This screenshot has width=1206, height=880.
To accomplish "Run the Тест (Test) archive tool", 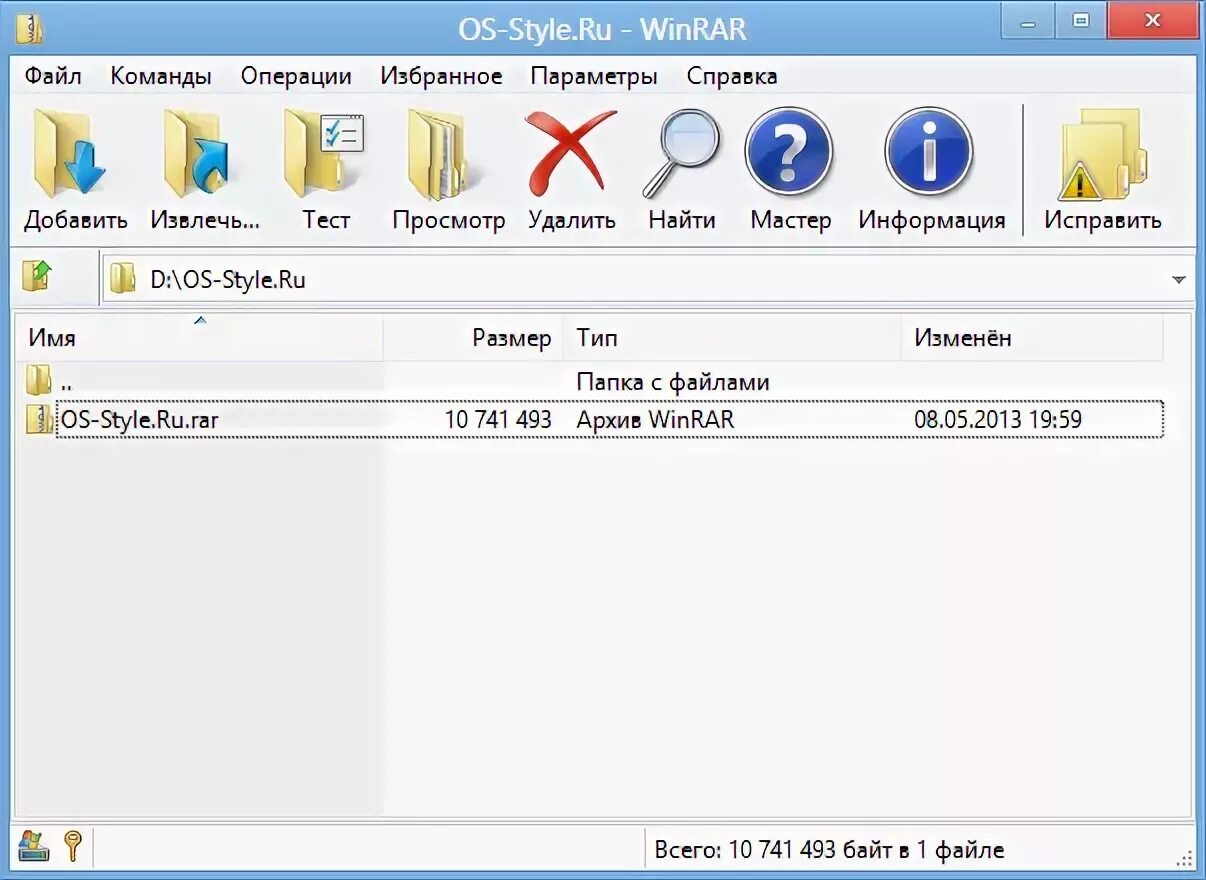I will (x=324, y=155).
